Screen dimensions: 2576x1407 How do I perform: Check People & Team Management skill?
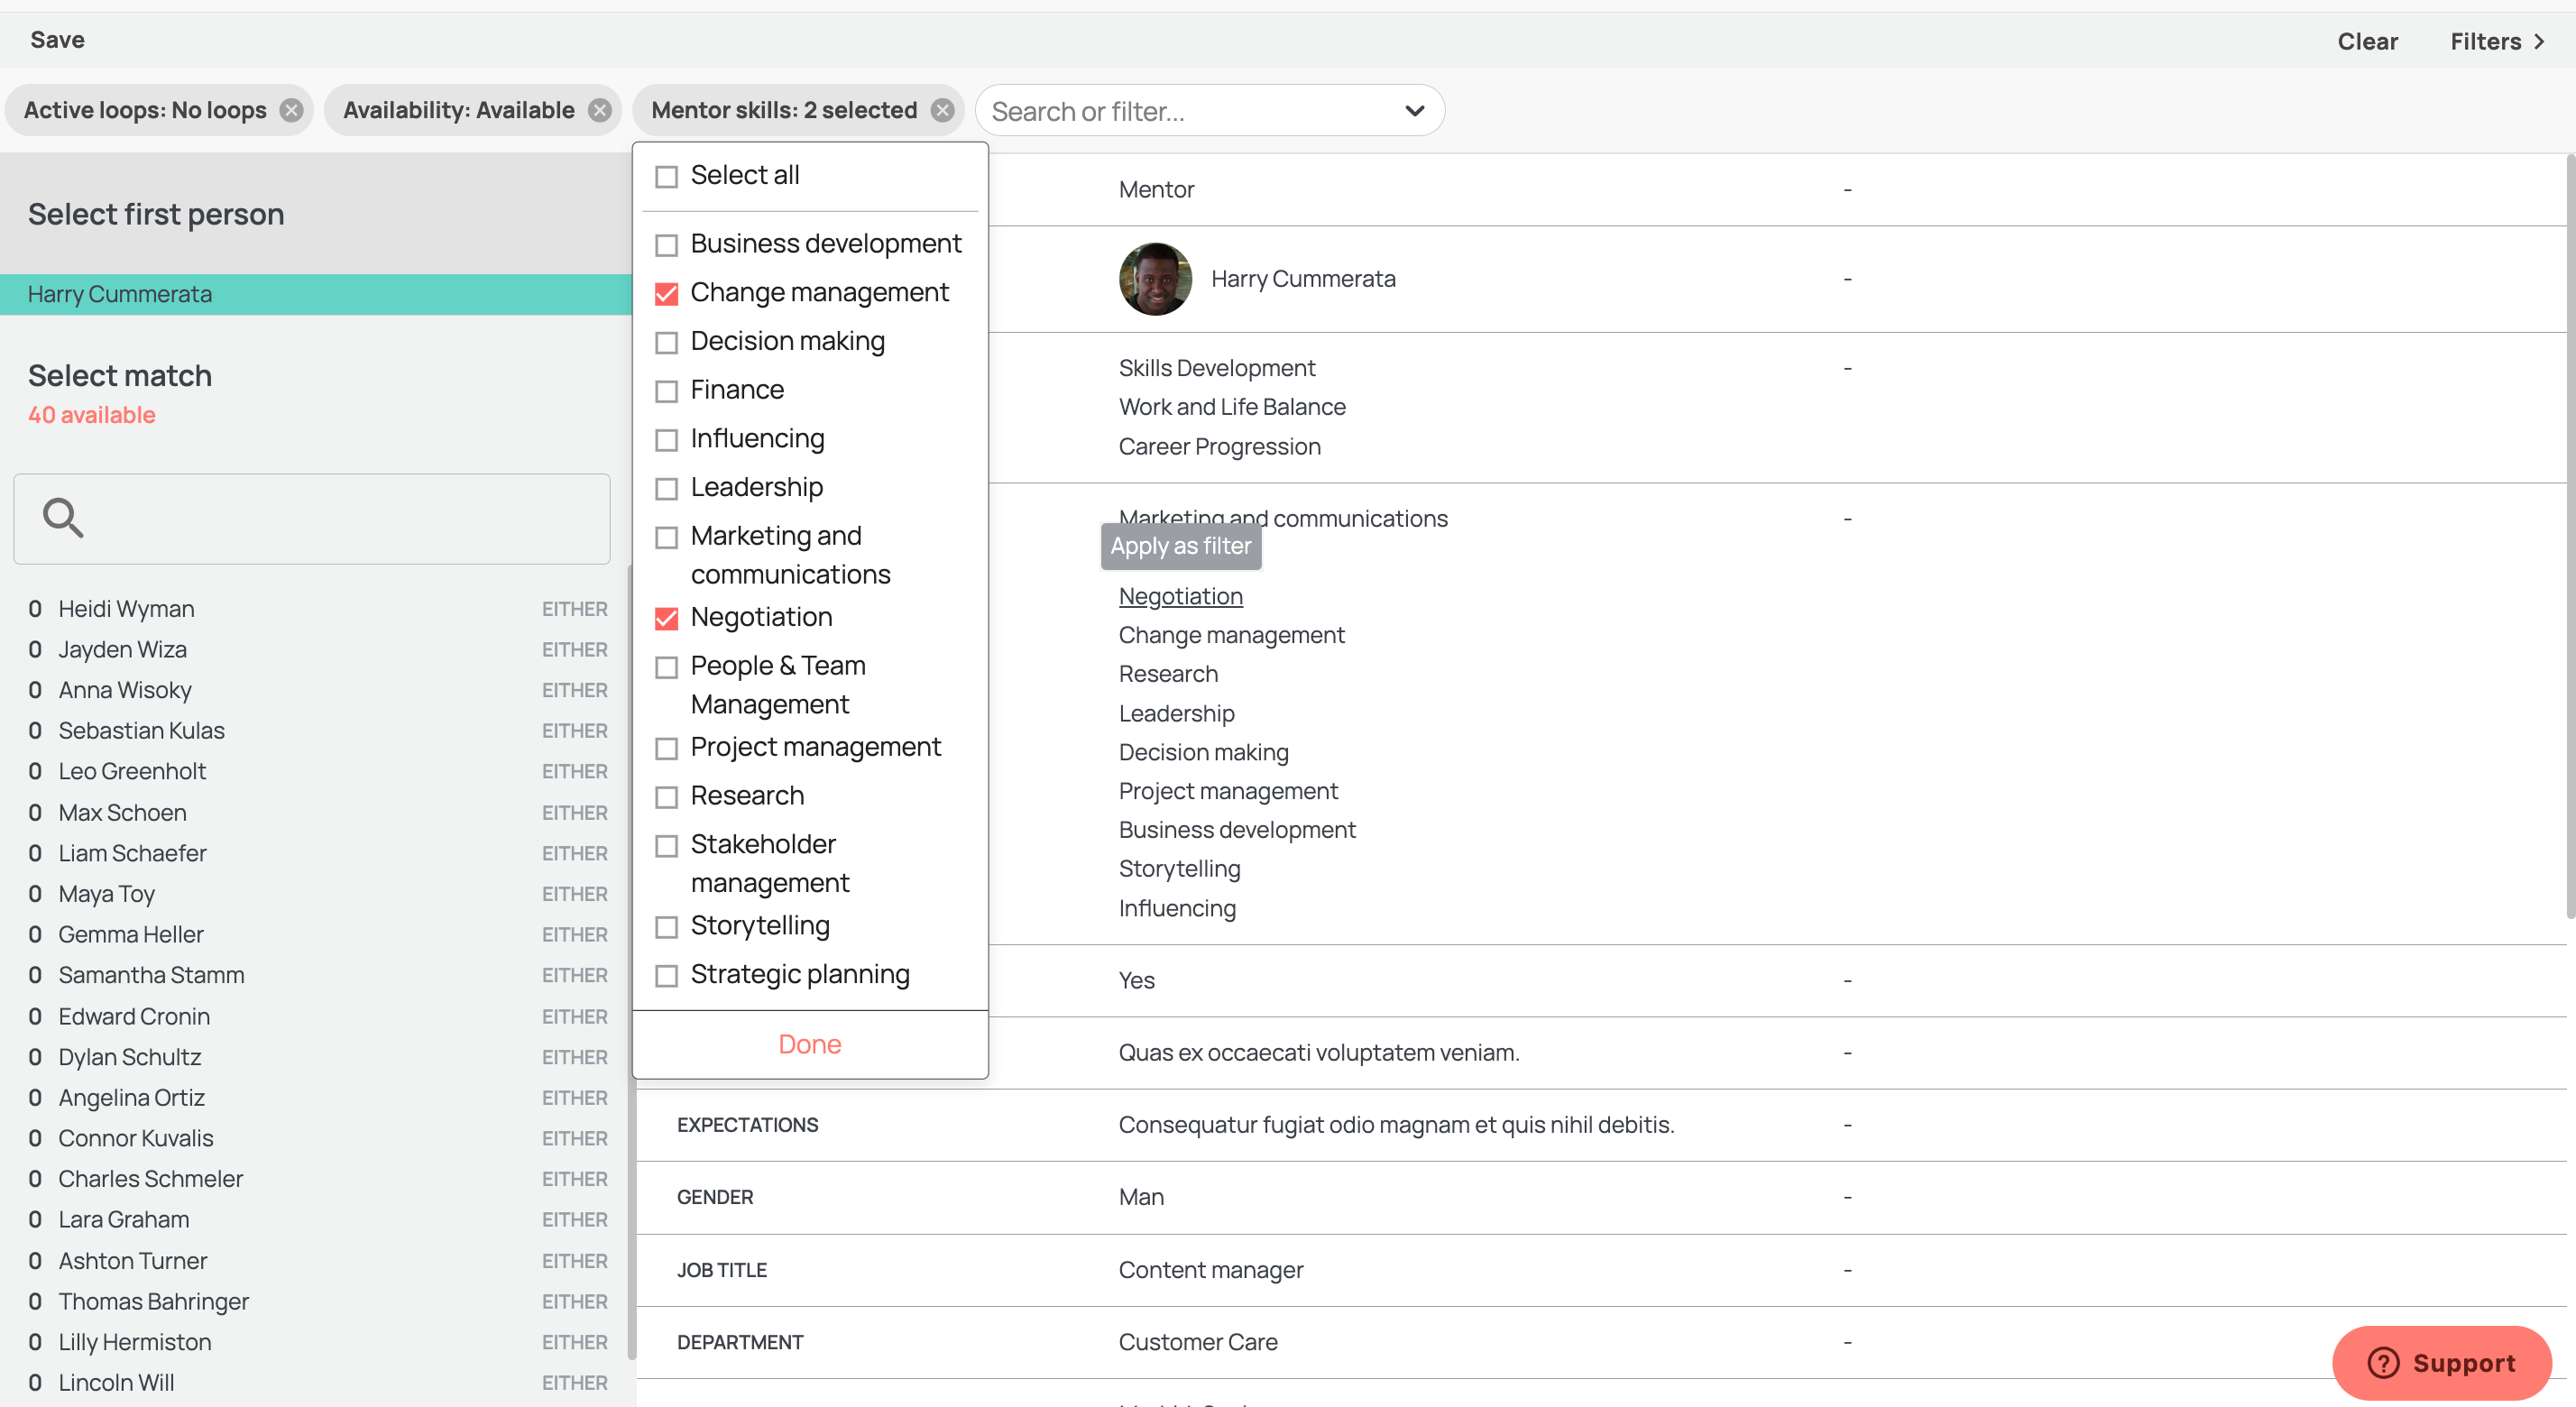point(666,668)
